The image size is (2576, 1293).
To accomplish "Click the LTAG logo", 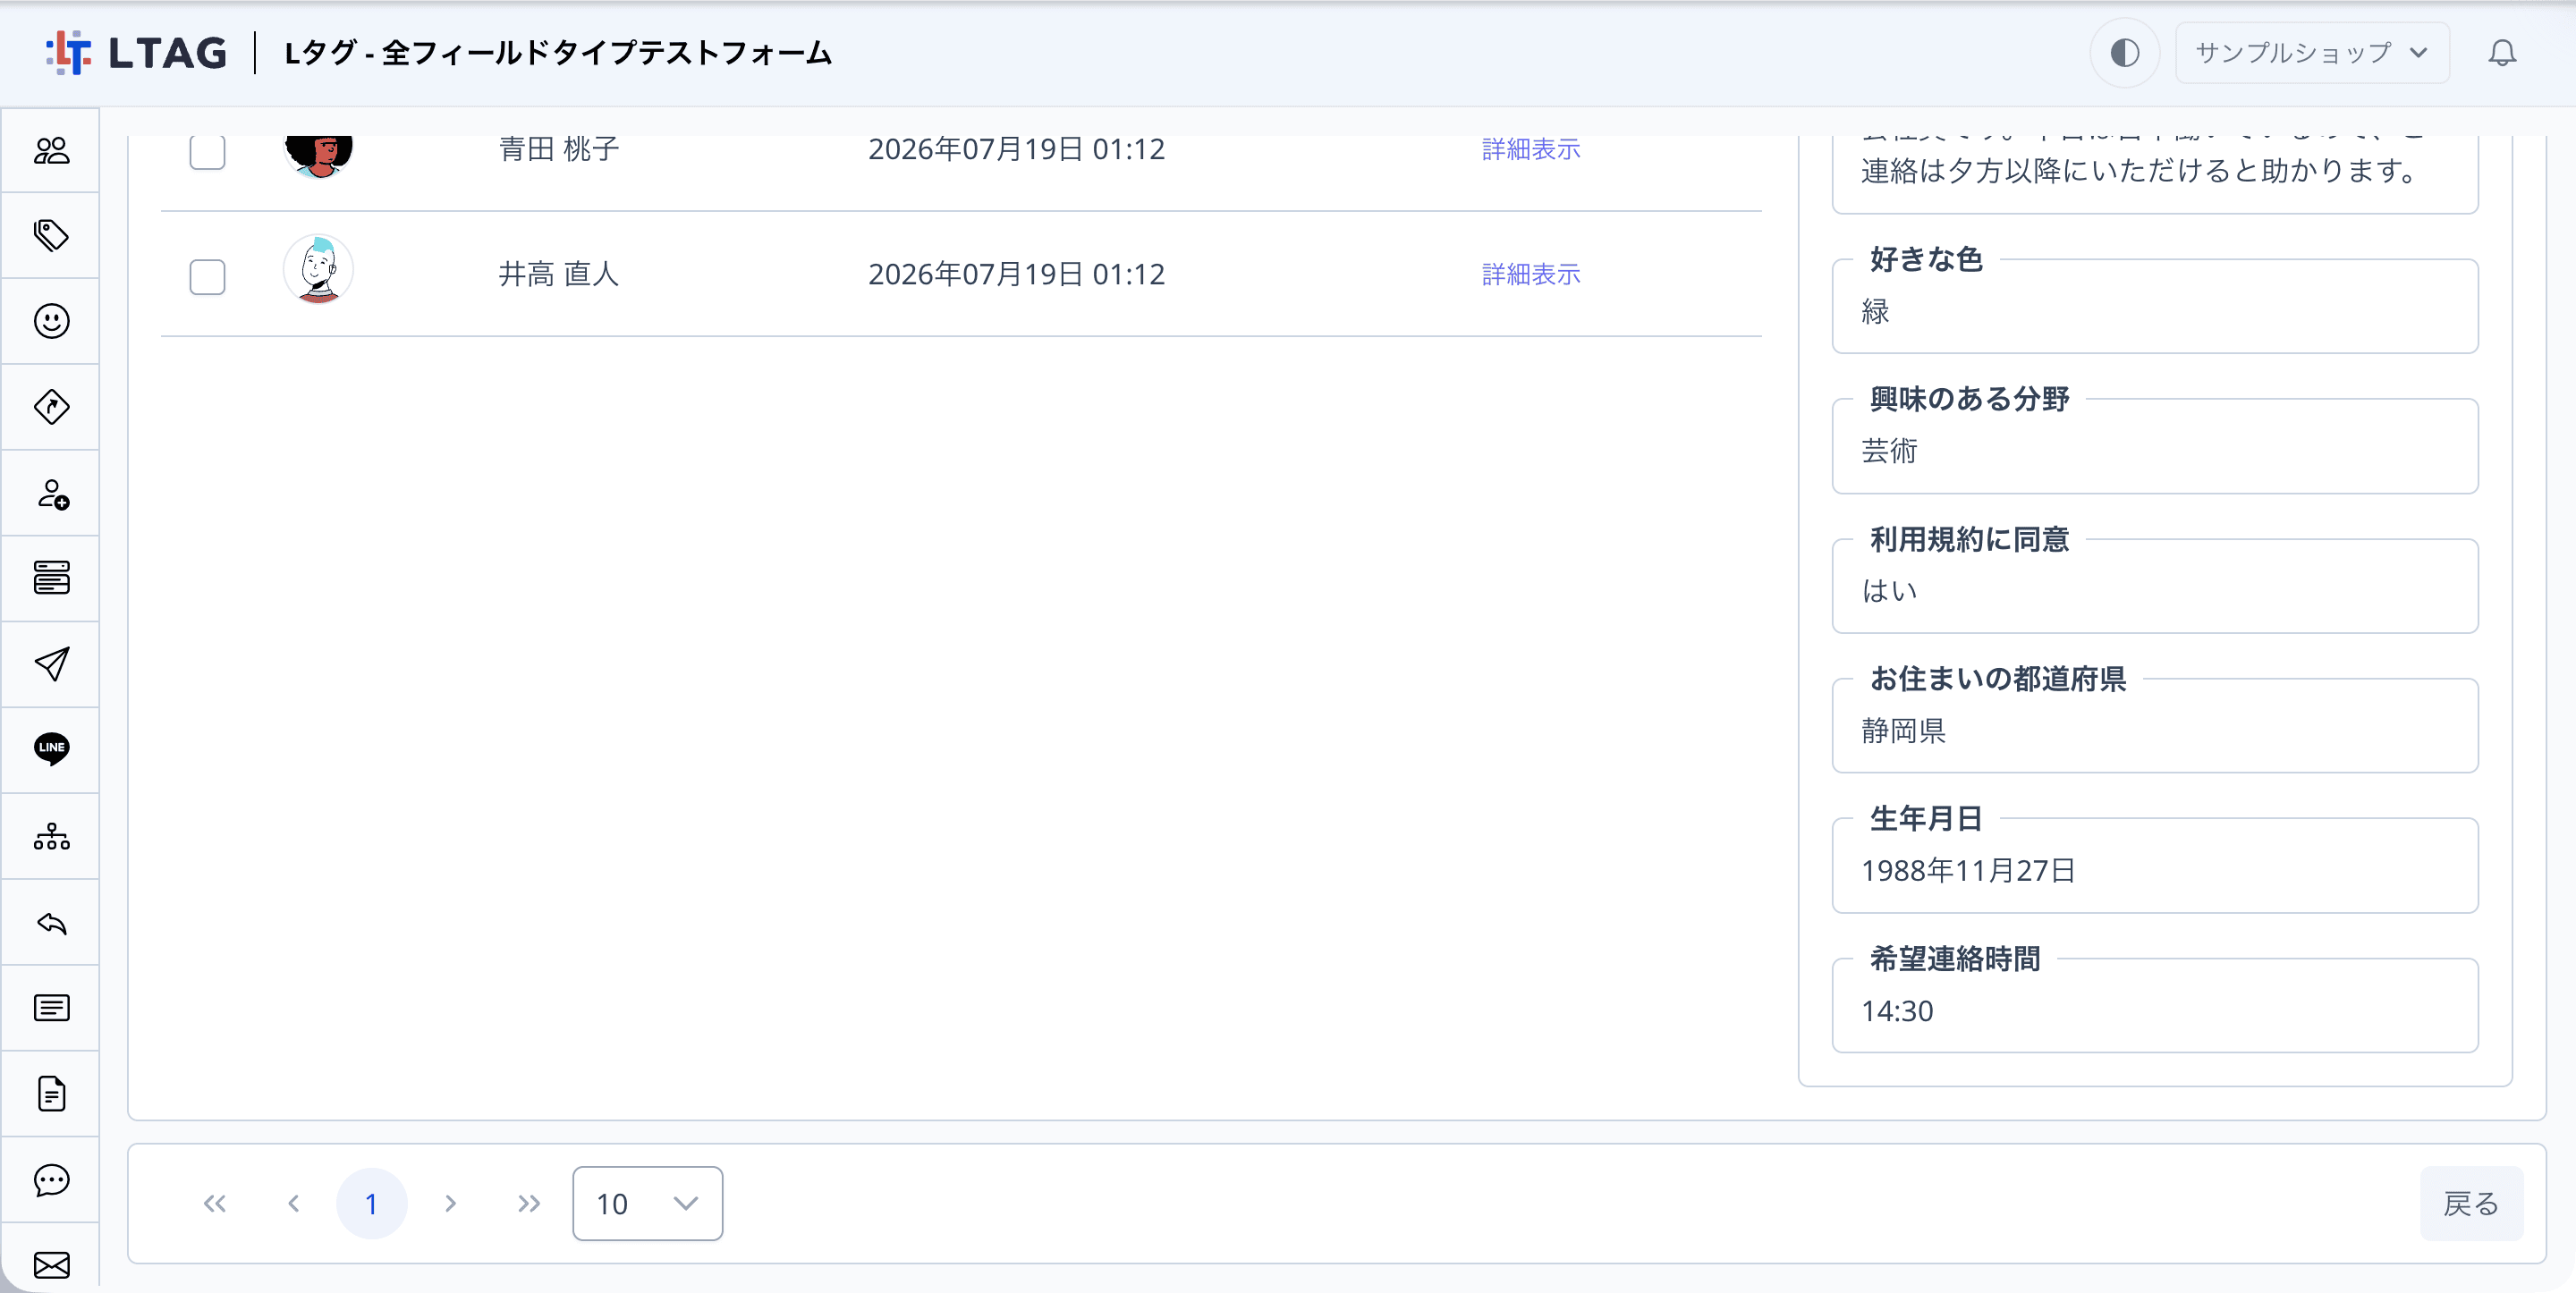I will coord(137,53).
